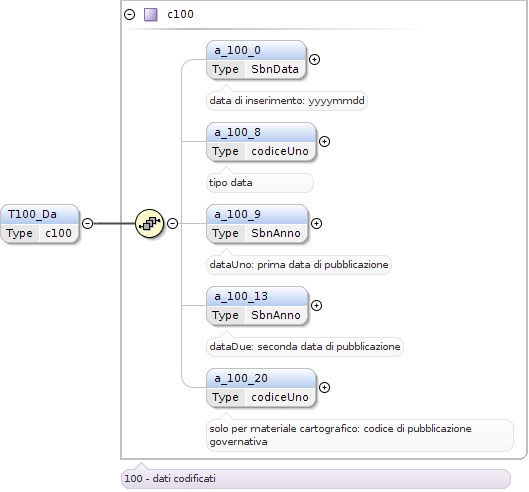Select the a_100_20 element header

point(261,378)
